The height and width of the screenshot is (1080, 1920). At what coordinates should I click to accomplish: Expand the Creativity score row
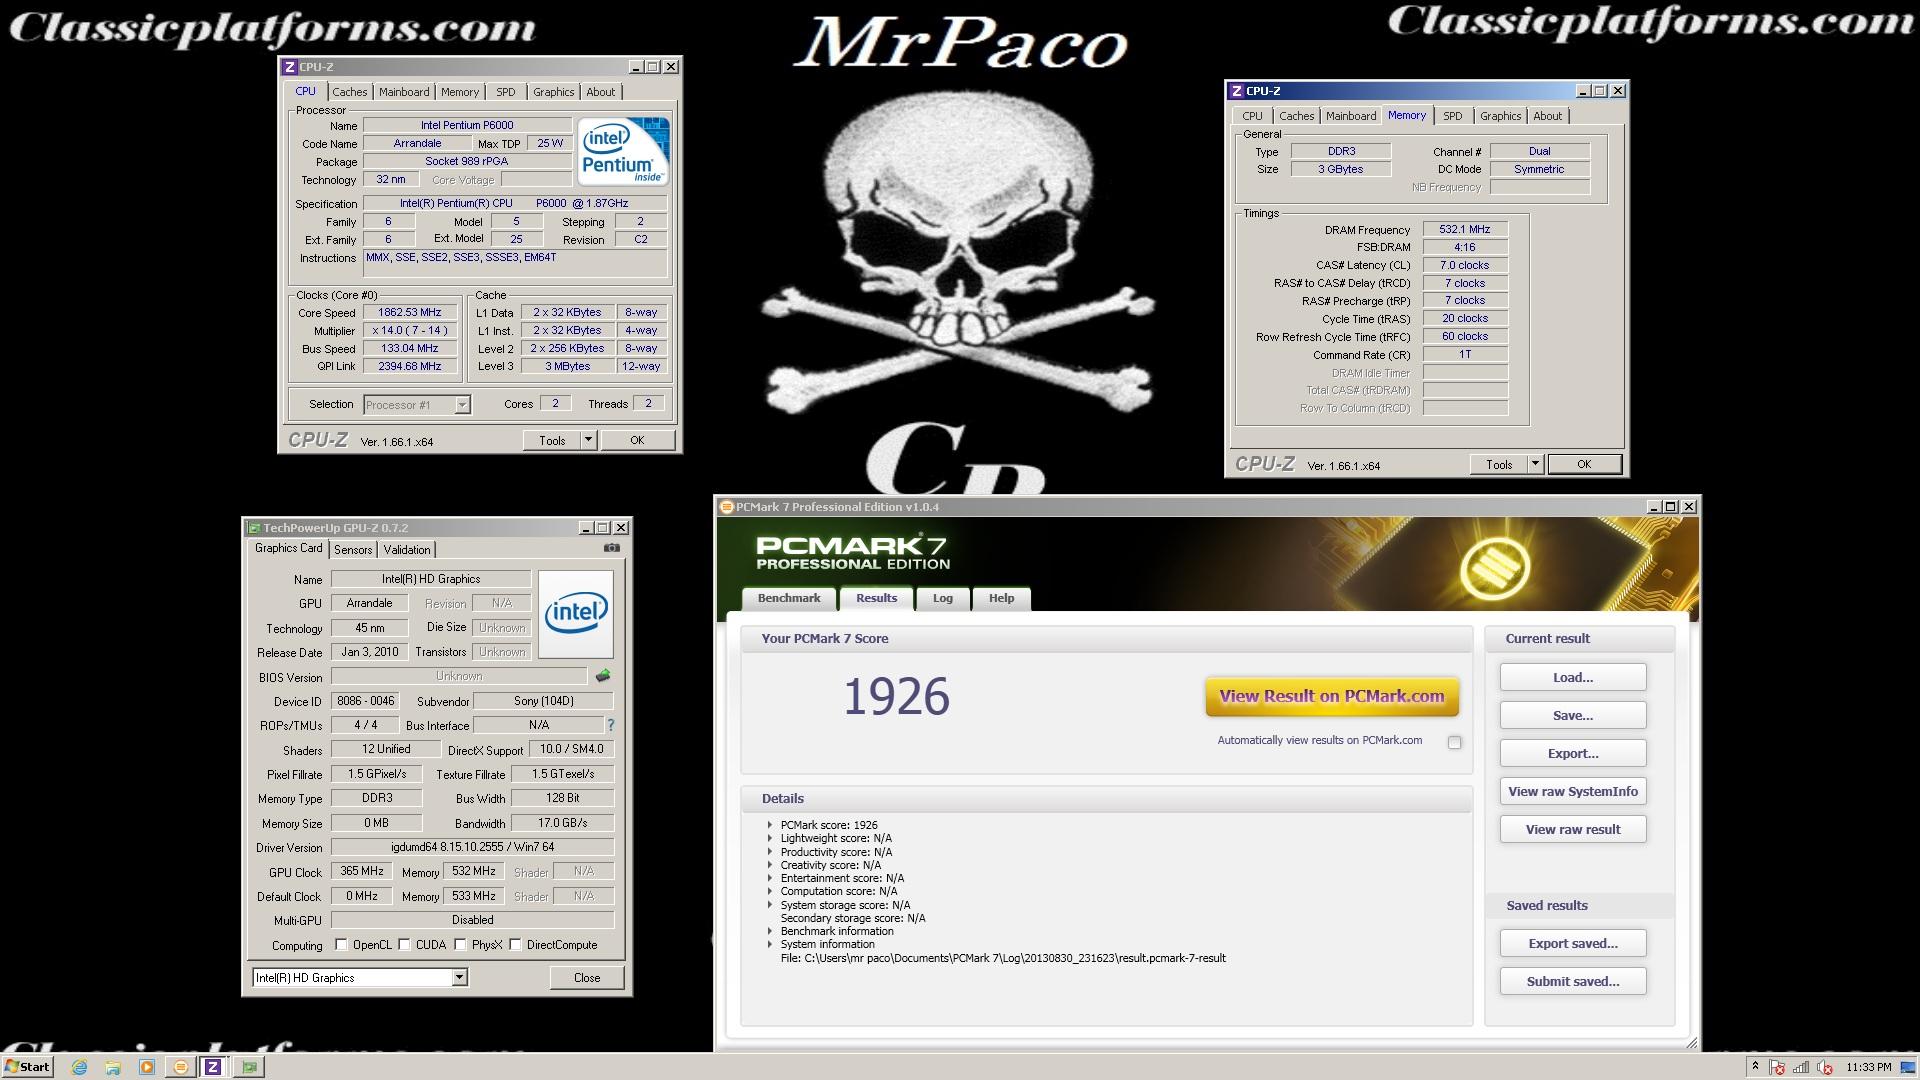point(769,865)
